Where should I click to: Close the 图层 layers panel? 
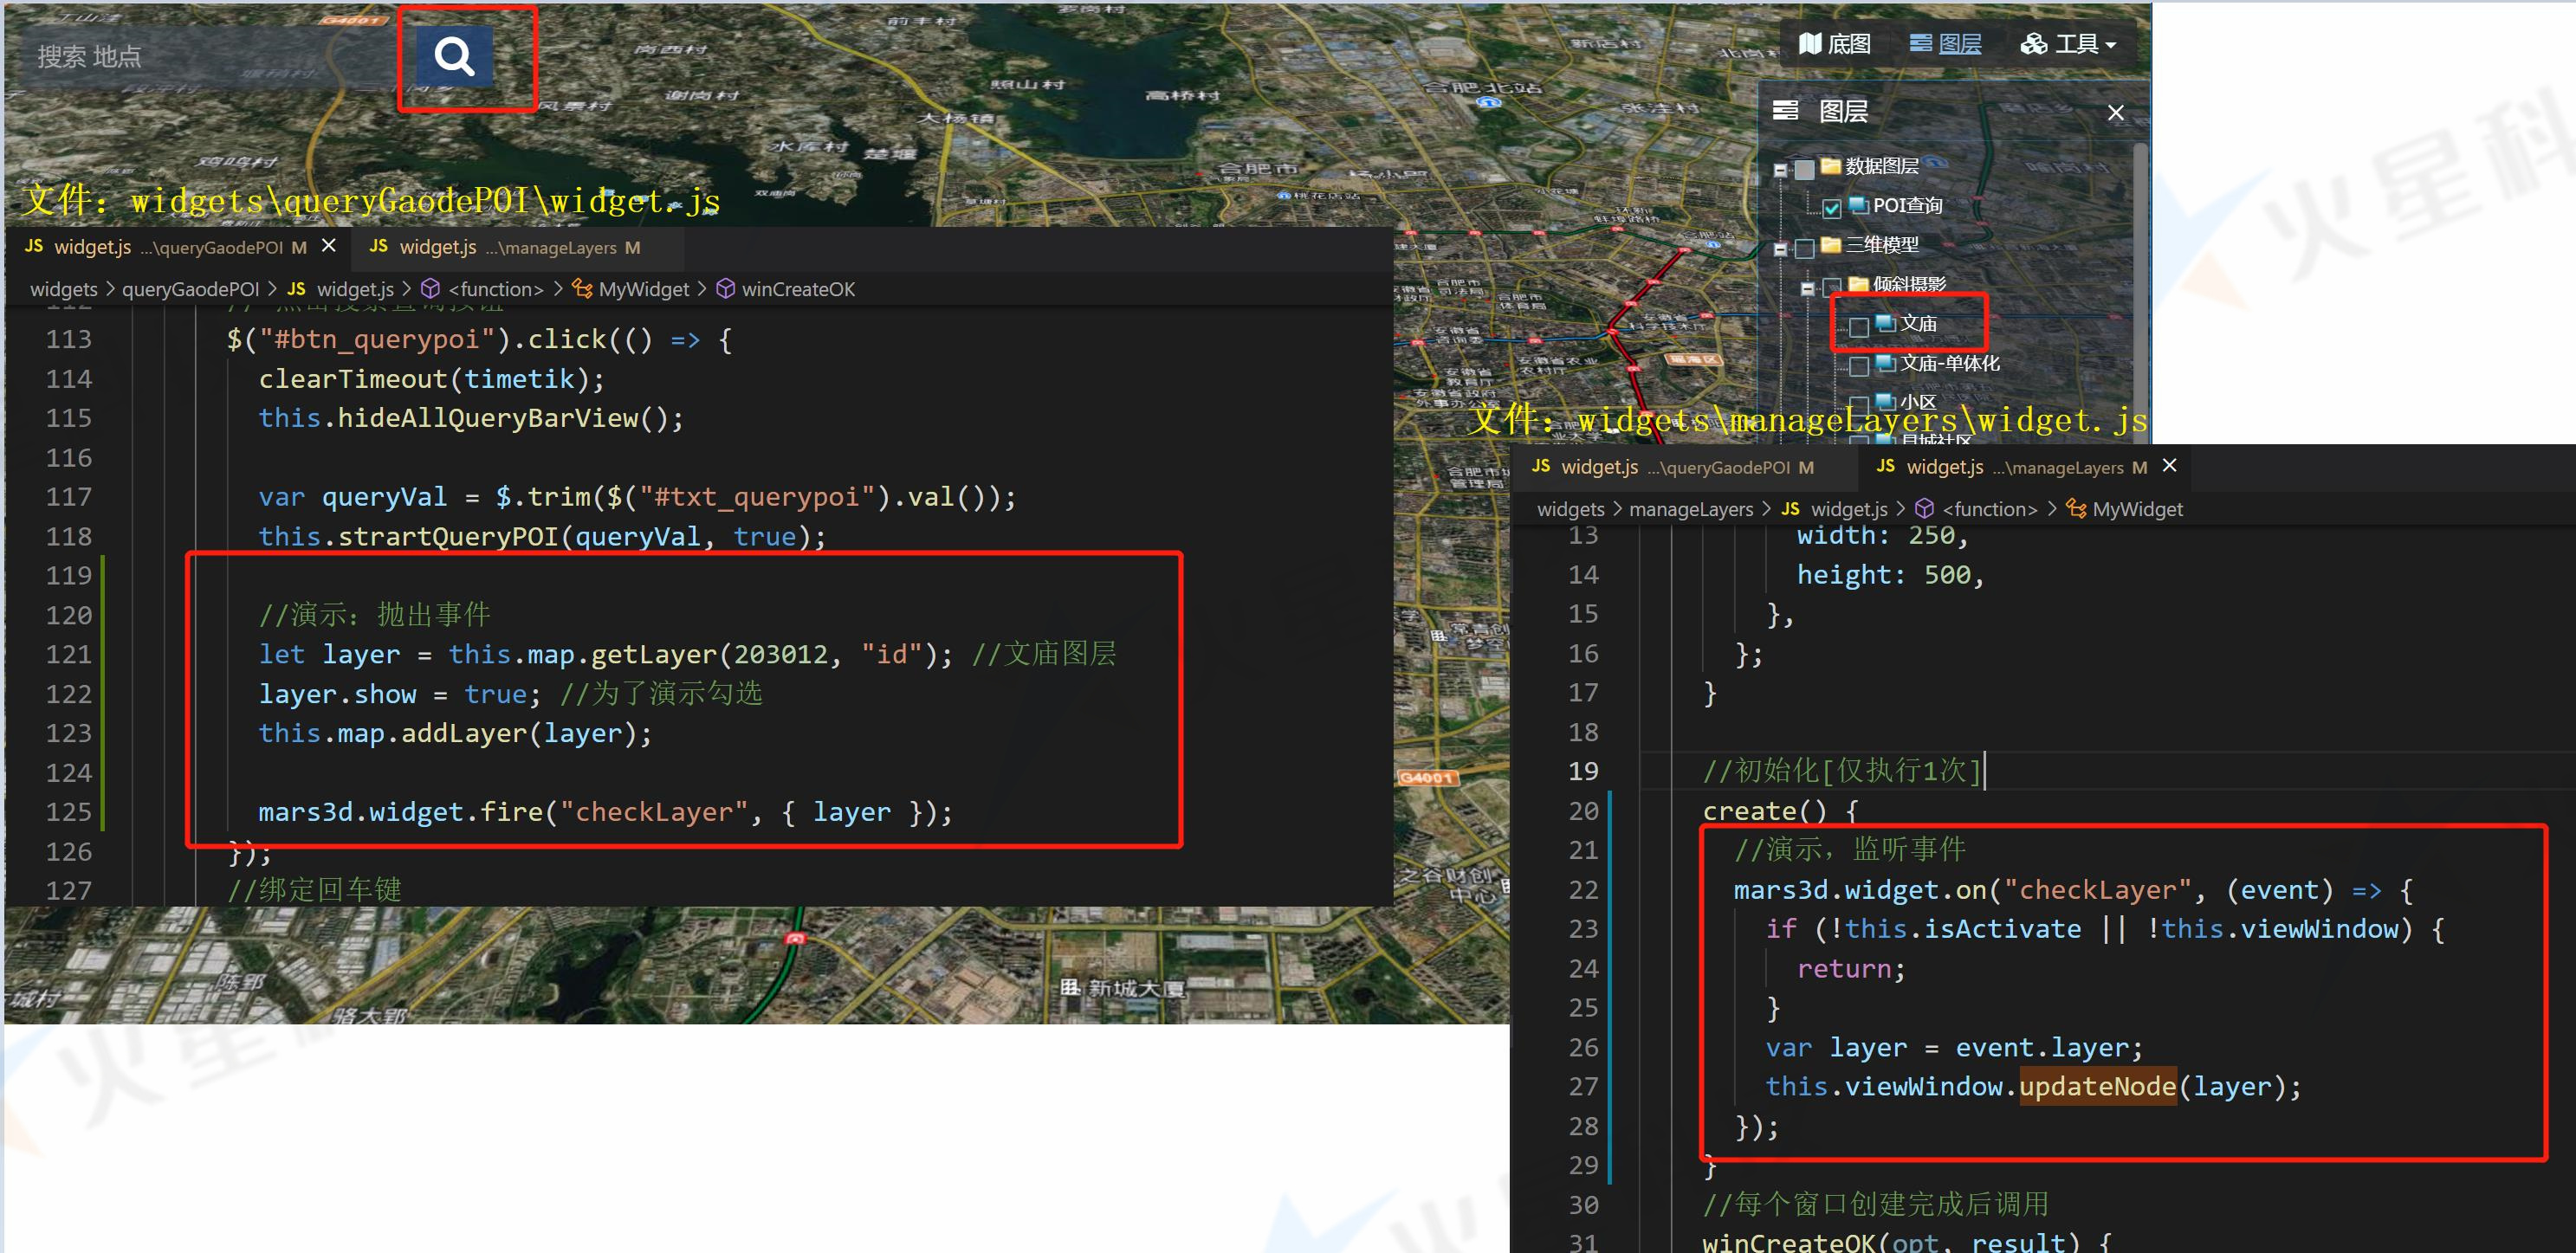click(2116, 113)
